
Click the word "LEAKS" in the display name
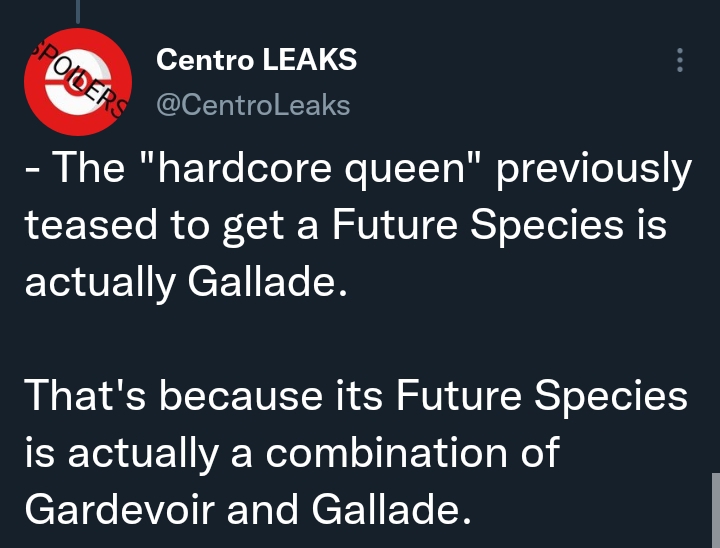[309, 60]
